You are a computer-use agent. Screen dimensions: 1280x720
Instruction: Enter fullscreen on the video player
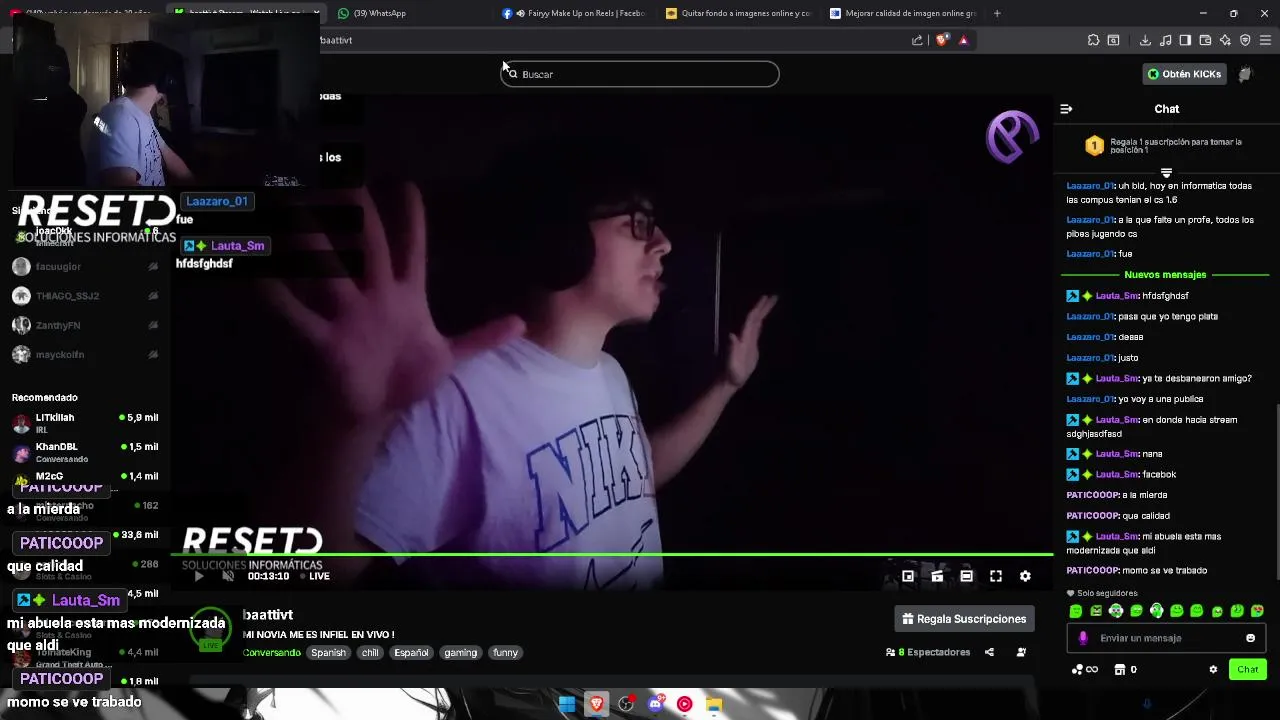point(996,576)
